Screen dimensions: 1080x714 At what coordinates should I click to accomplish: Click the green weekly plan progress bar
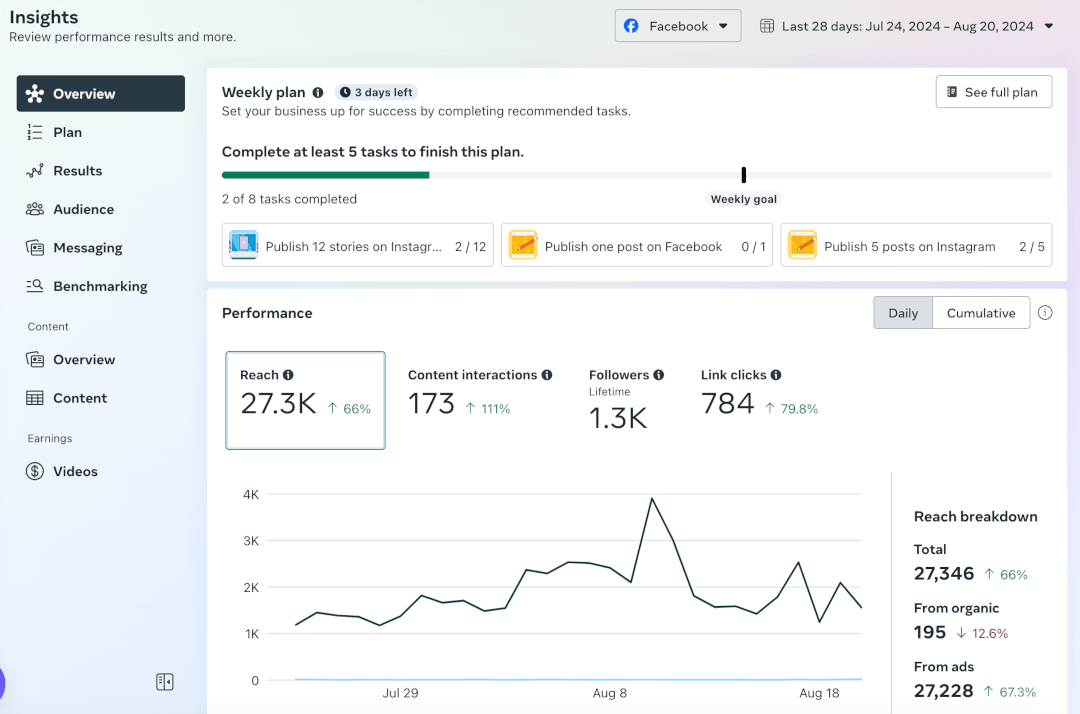pyautogui.click(x=325, y=176)
